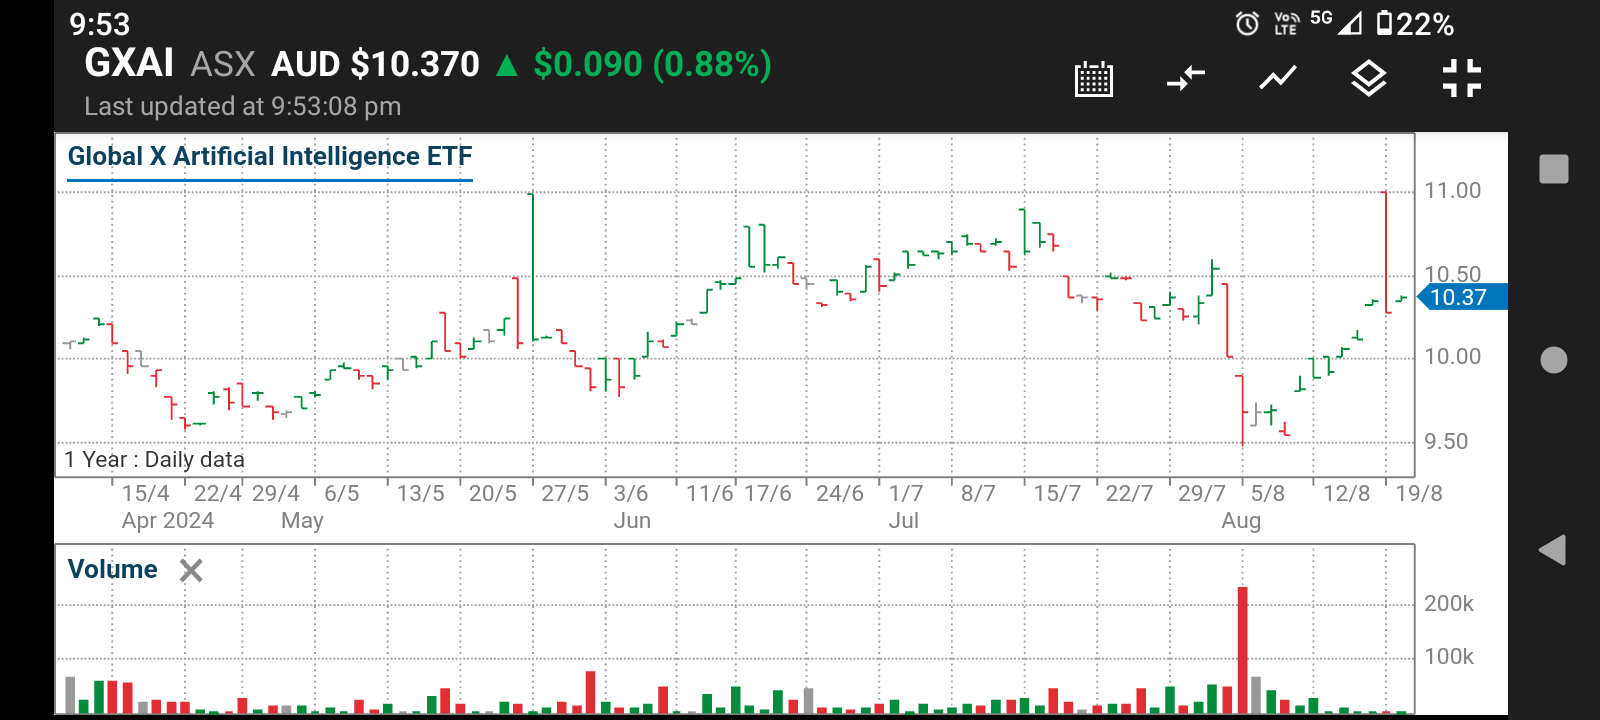Tap the Volume panel label
The height and width of the screenshot is (720, 1600).
point(113,569)
